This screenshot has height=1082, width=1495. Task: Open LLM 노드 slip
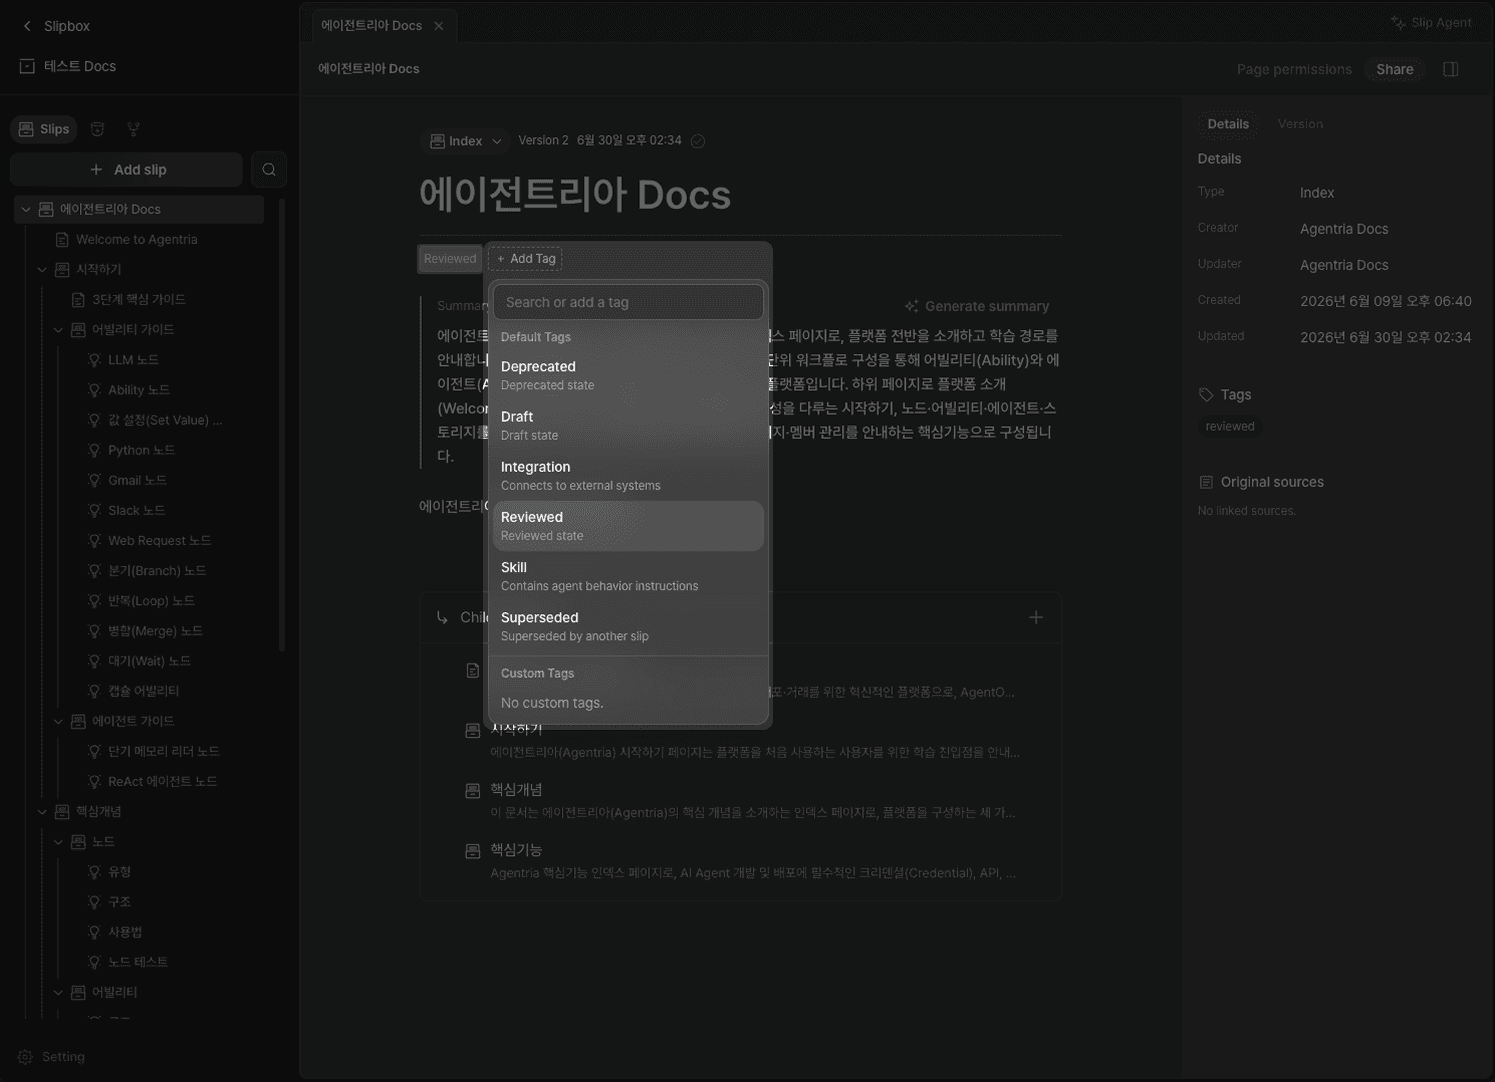(133, 359)
